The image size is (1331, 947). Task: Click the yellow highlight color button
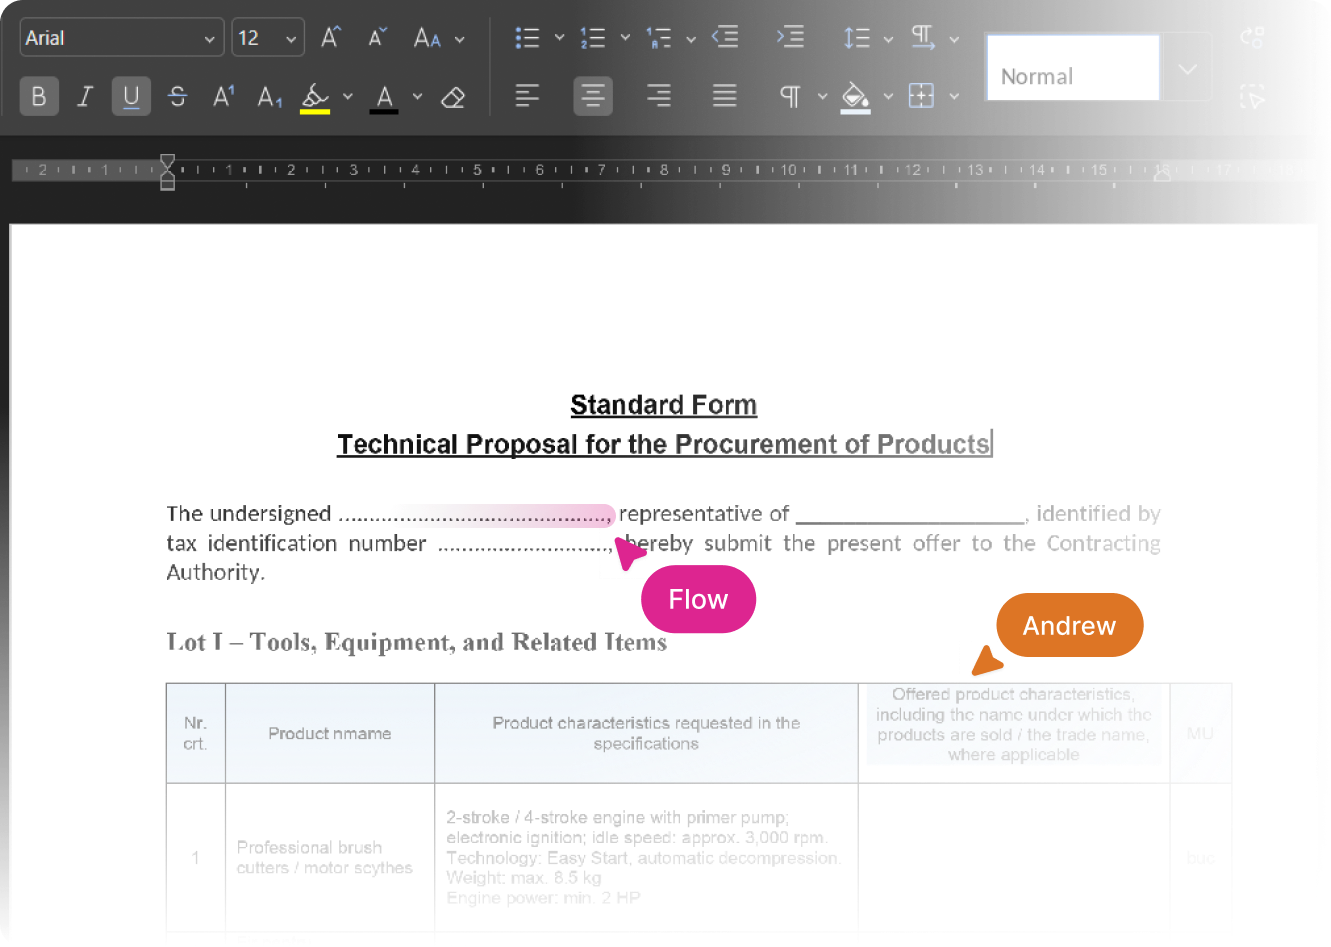pos(315,98)
